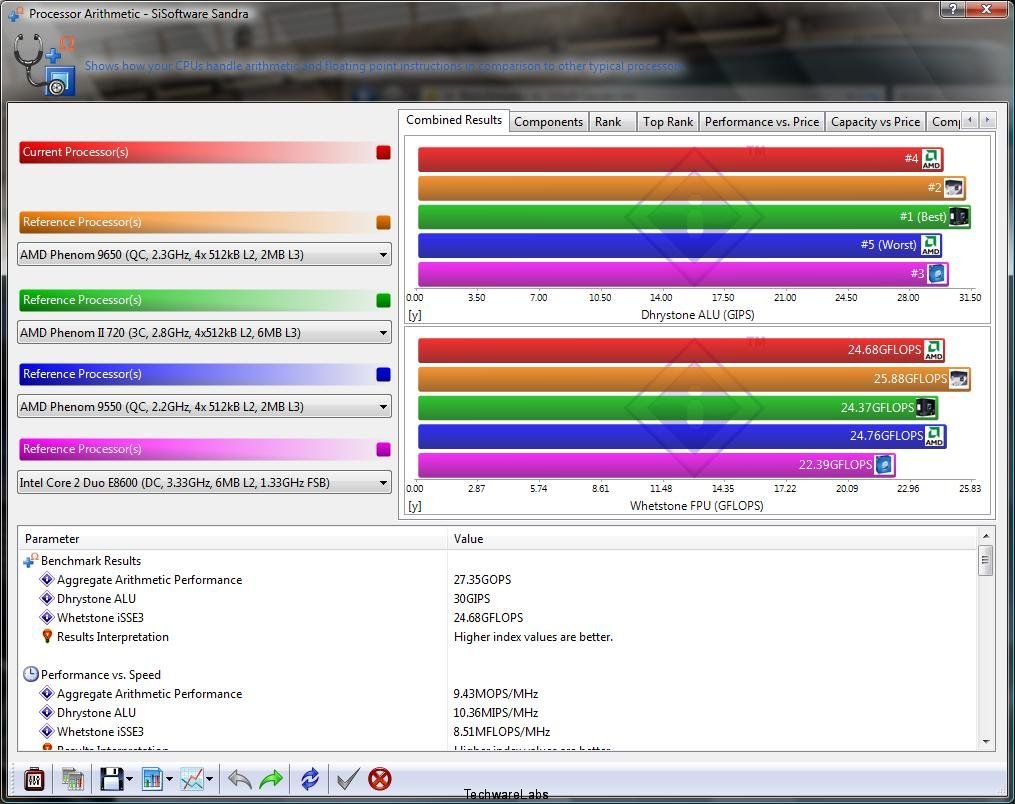Click the red 24.68GFLOPS Whetstone bar
This screenshot has height=804, width=1015.
pos(680,350)
